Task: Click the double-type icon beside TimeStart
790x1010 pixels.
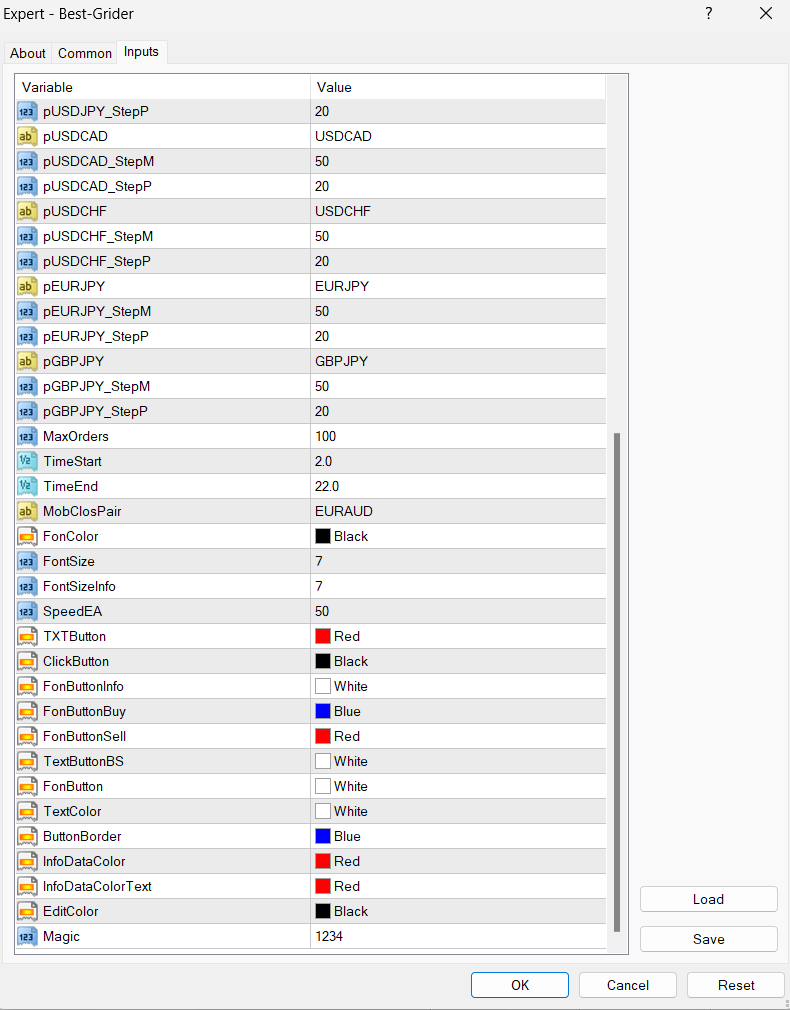Action: [x=28, y=461]
